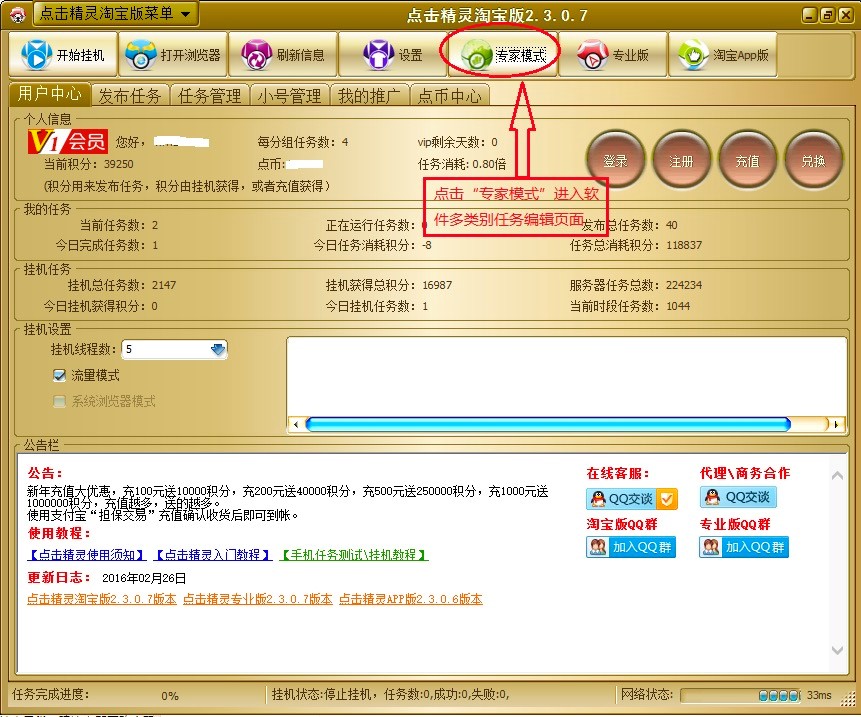This screenshot has width=861, height=717.
Task: Toggle the 系统浏览器模式 checkbox
Action: point(59,401)
